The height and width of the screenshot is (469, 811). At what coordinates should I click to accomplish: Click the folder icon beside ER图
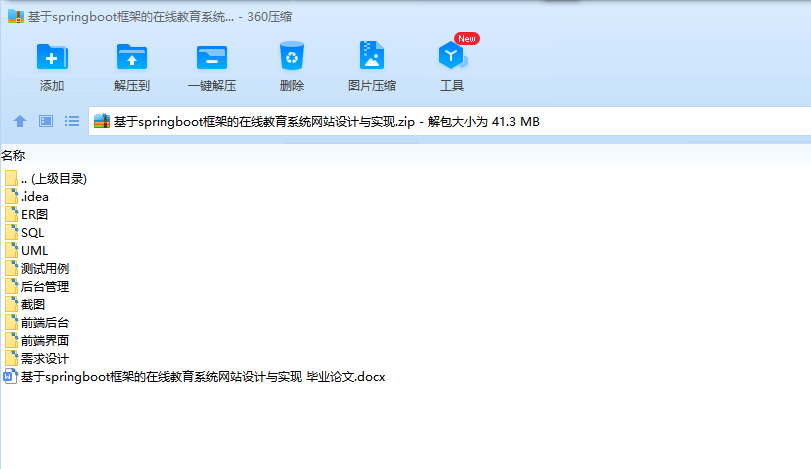pos(11,214)
